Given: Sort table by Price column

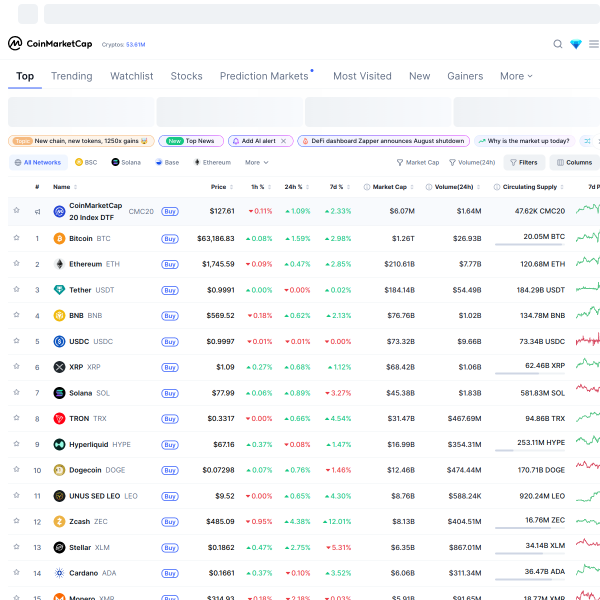Looking at the screenshot, I should click(x=222, y=187).
